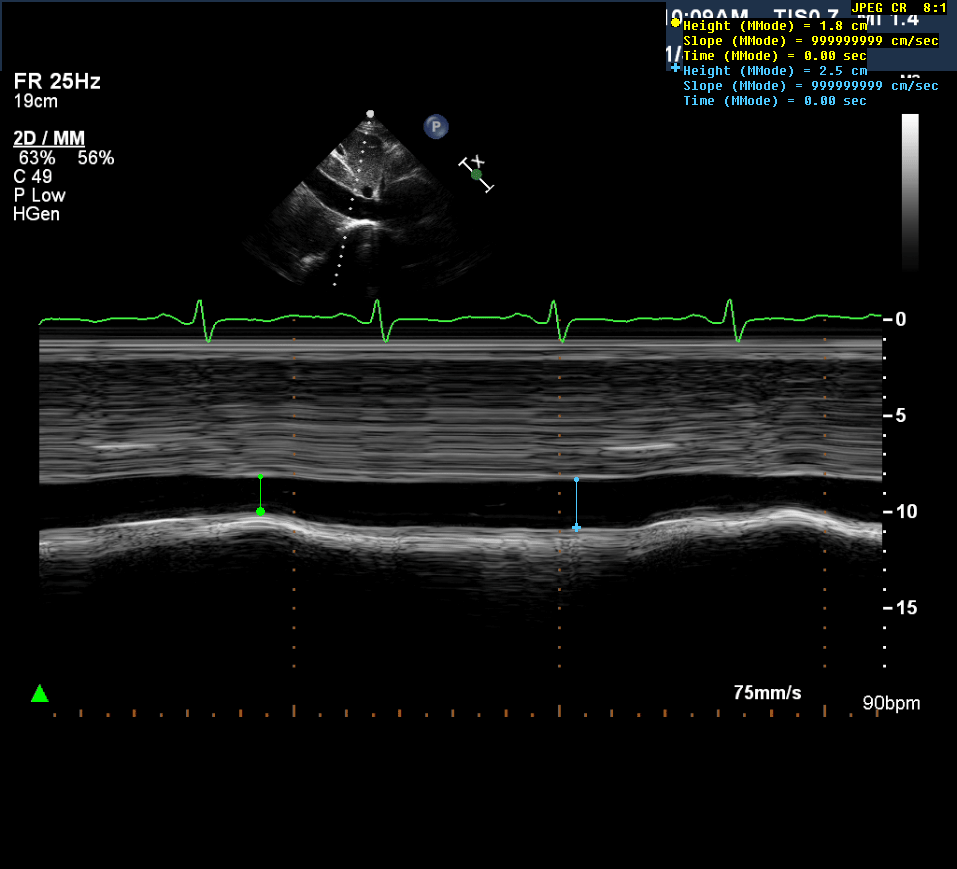Screen dimensions: 957x869
Task: Click the grayscale bar on the right
Action: 910,190
